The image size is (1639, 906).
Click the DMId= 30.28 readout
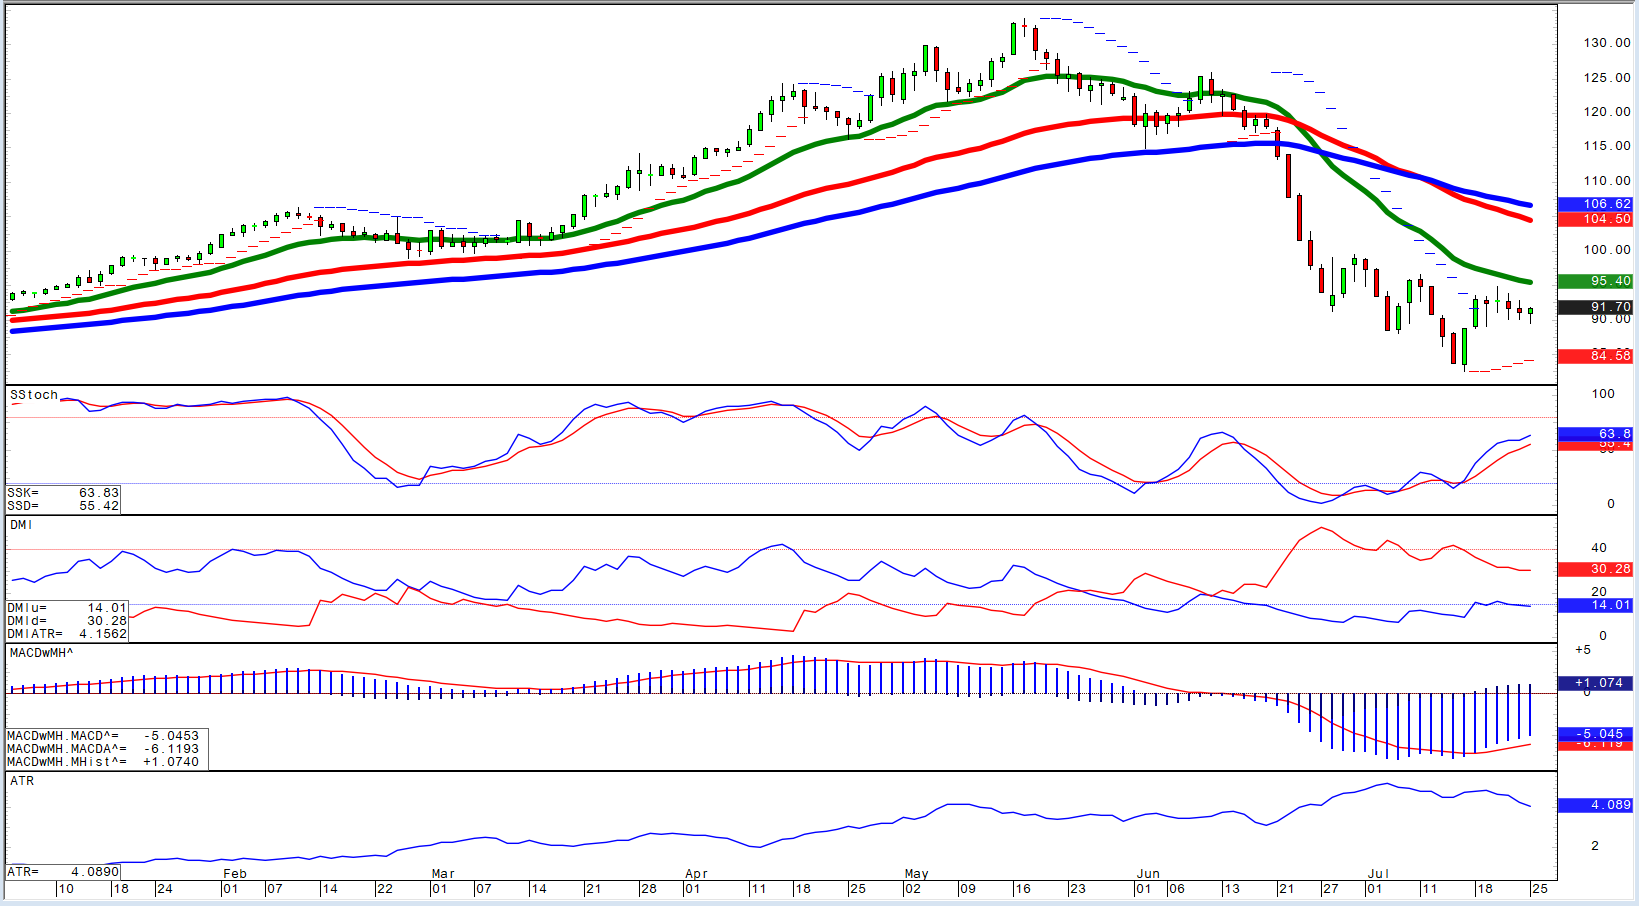[x=67, y=621]
